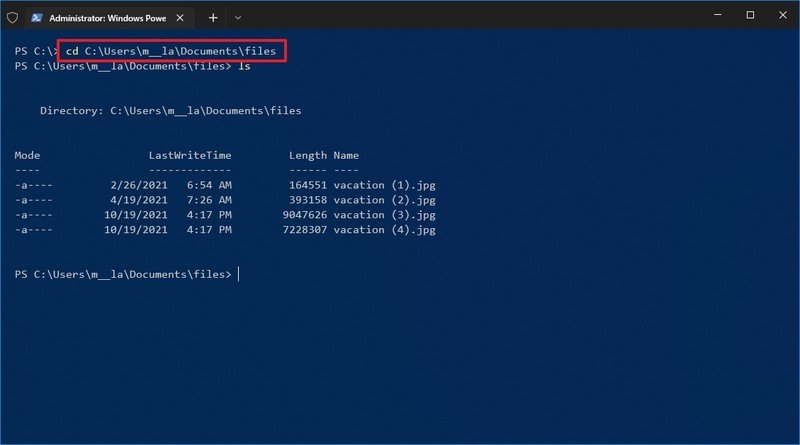
Task: Close the Administrator: Windows PowerShell tab
Action: (x=180, y=17)
